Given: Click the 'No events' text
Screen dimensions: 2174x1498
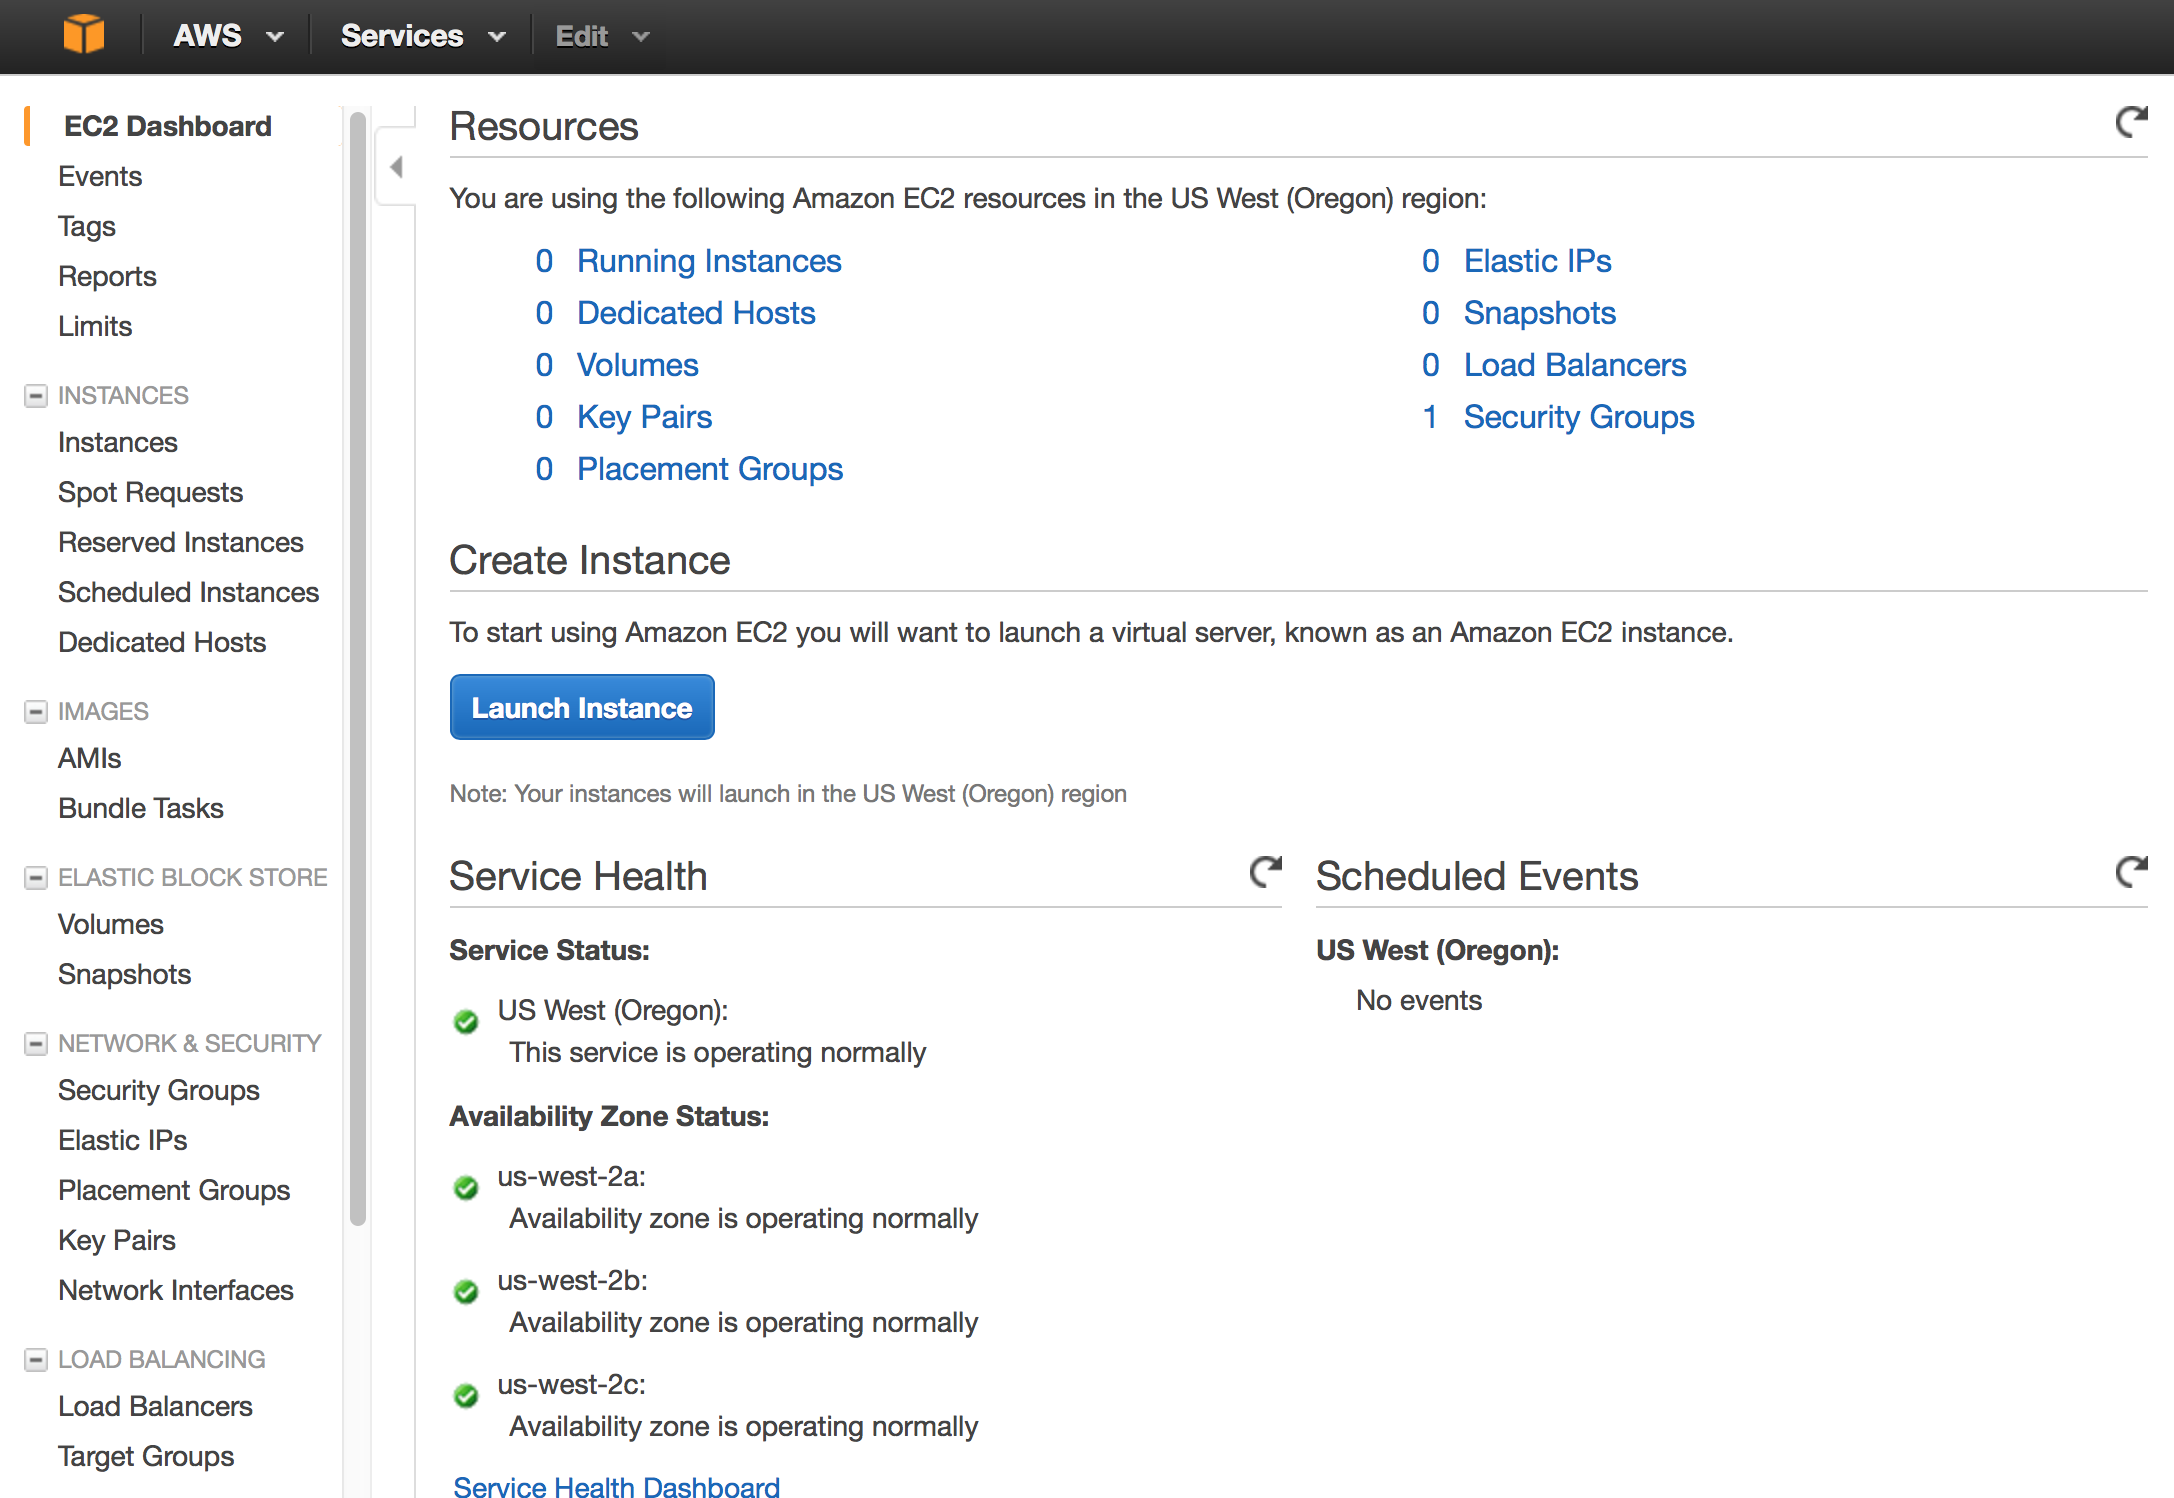Looking at the screenshot, I should 1419,1000.
